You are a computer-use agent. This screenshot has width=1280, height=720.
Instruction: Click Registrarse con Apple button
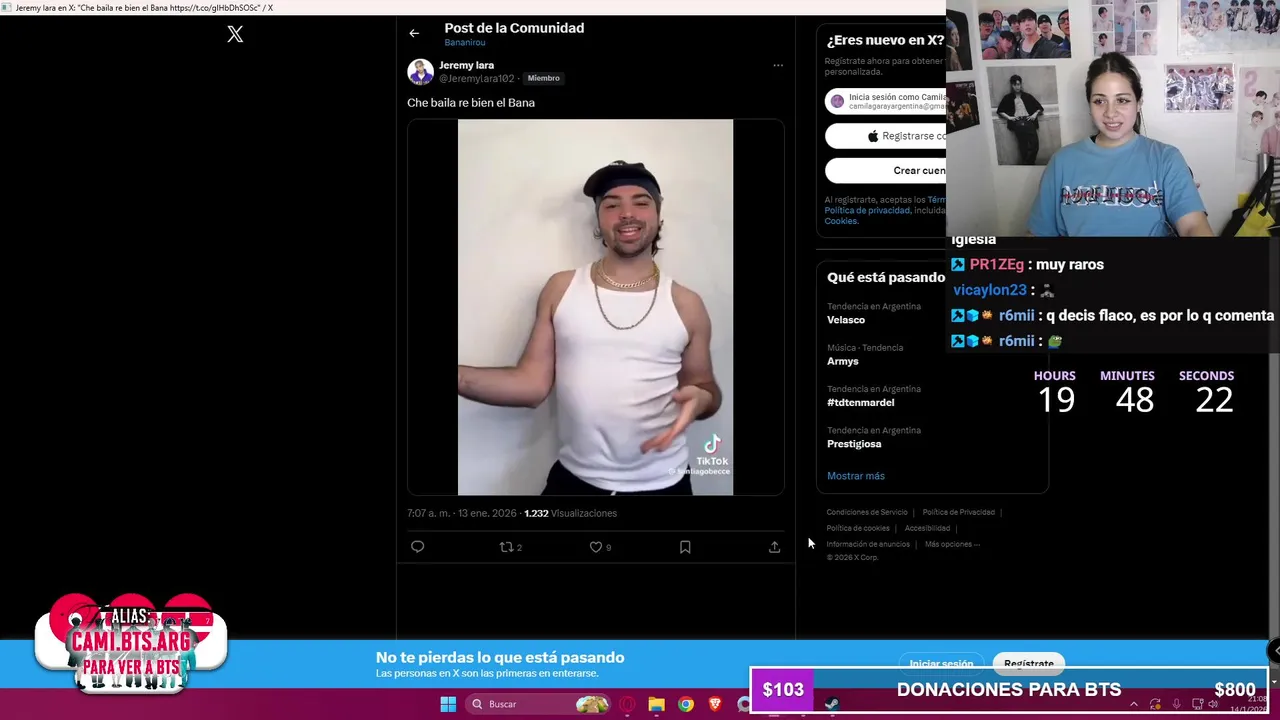[886, 136]
